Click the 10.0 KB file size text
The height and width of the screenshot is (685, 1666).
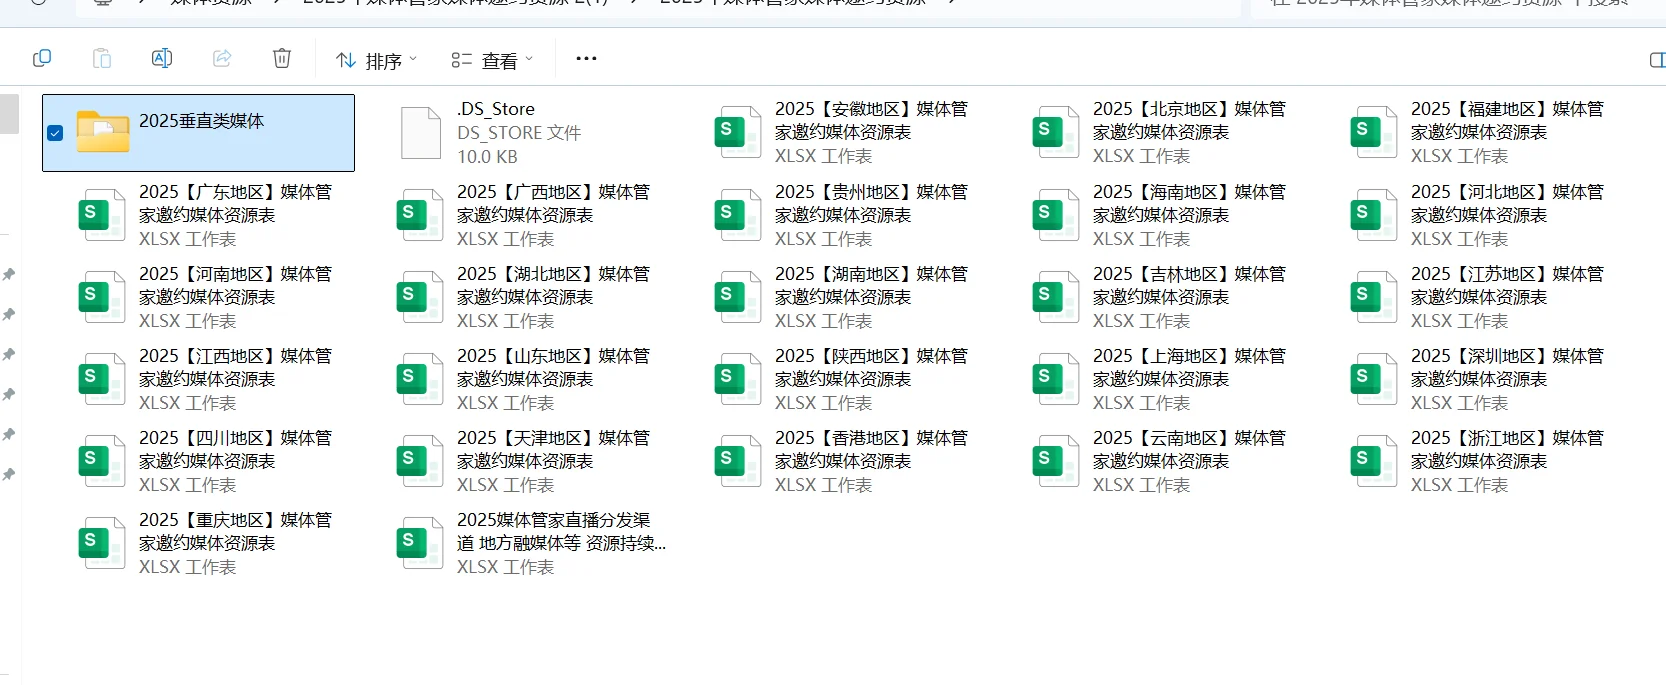tap(487, 157)
